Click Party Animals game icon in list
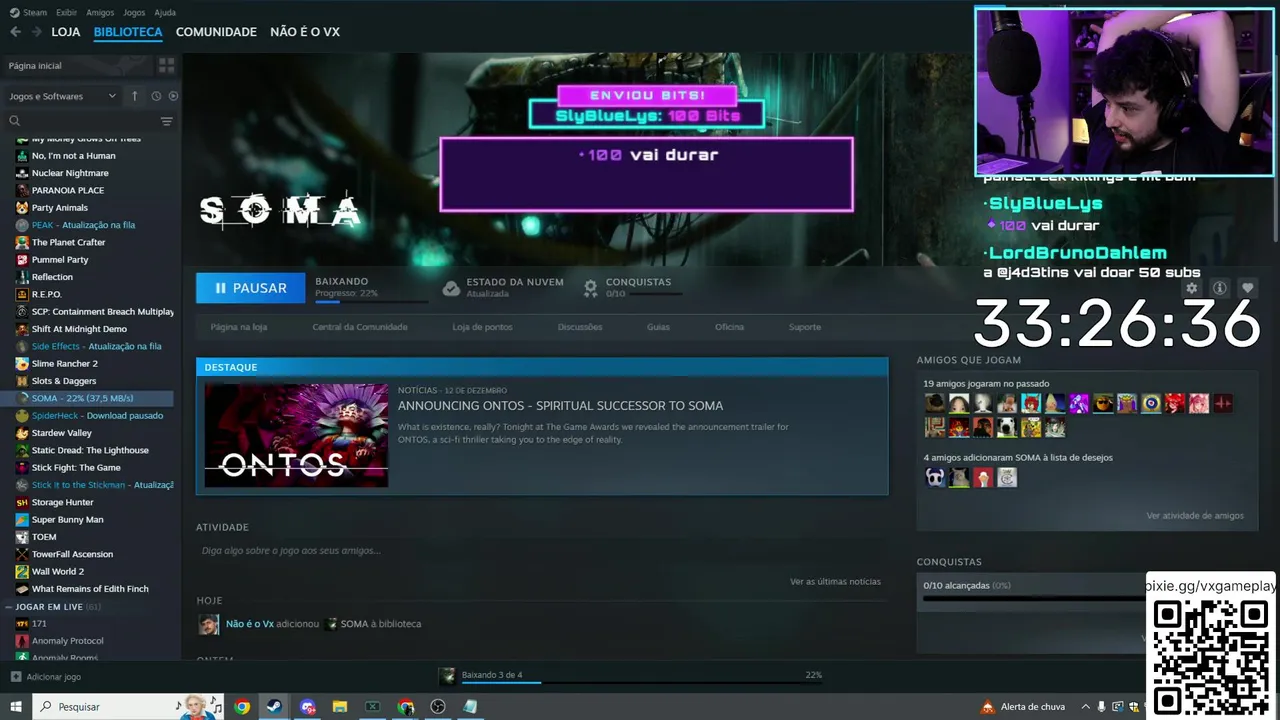Image resolution: width=1280 pixels, height=720 pixels. [22, 208]
